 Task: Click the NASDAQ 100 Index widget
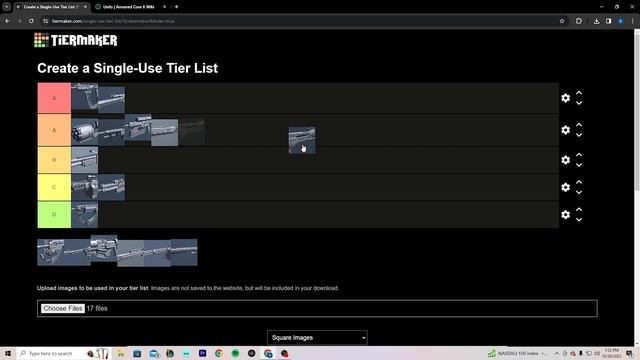pyautogui.click(x=518, y=353)
